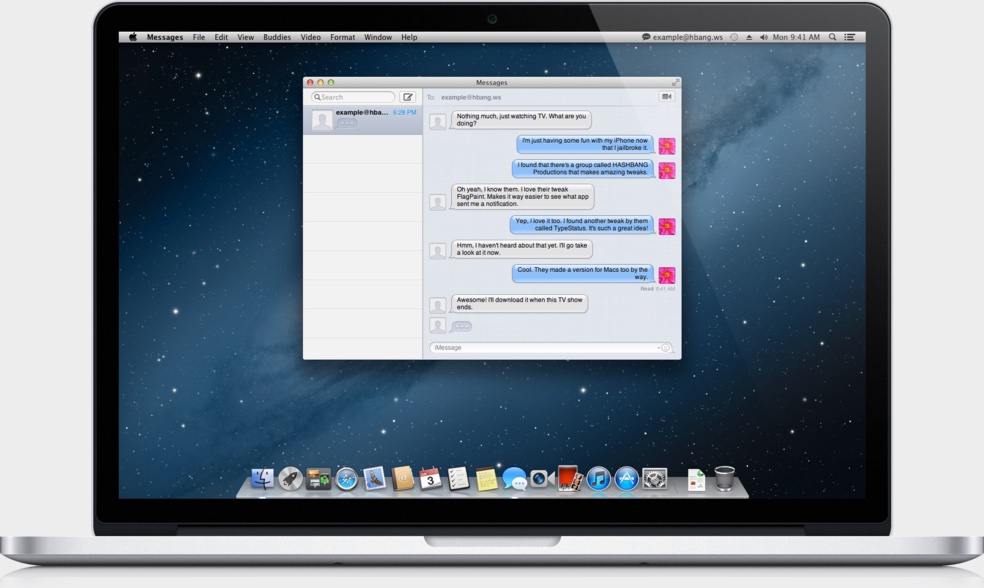984x588 pixels.
Task: Click the conversation Search field
Action: (353, 97)
